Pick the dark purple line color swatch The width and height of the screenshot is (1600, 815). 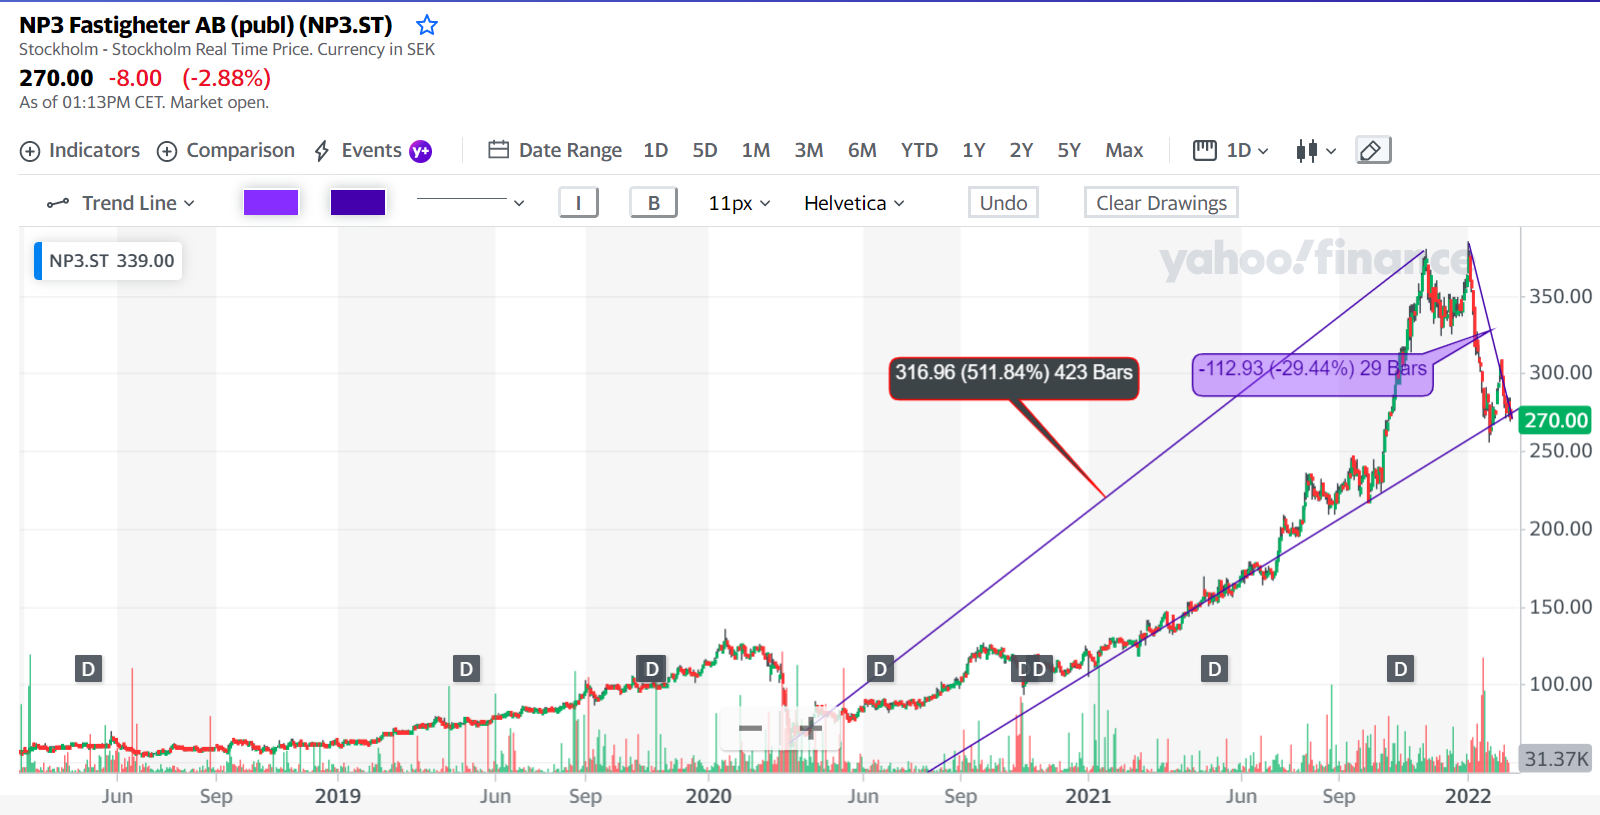click(358, 203)
